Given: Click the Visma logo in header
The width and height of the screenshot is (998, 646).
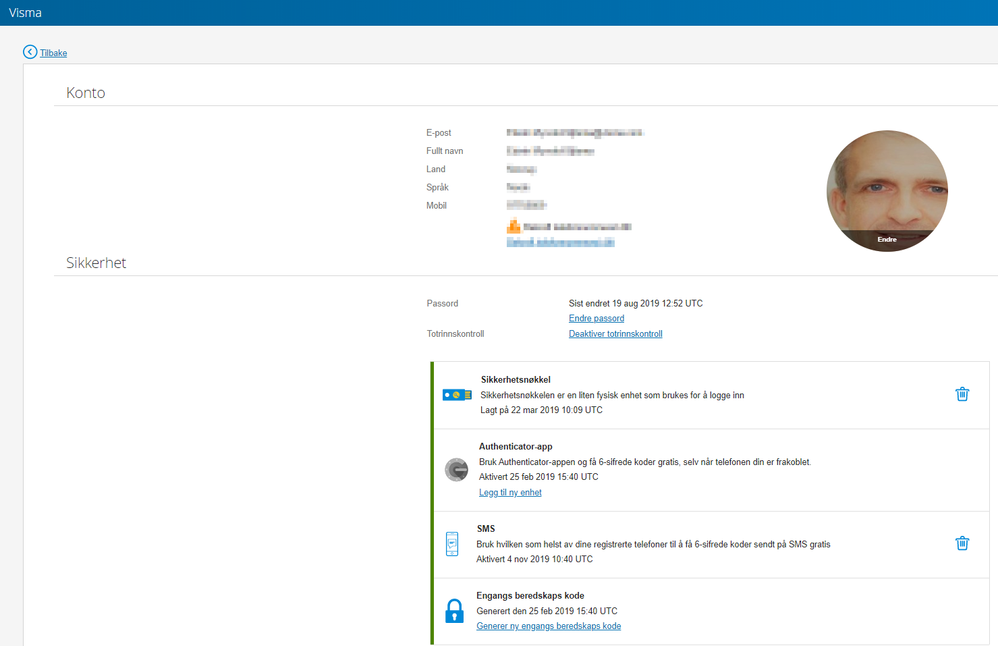Looking at the screenshot, I should pos(25,13).
